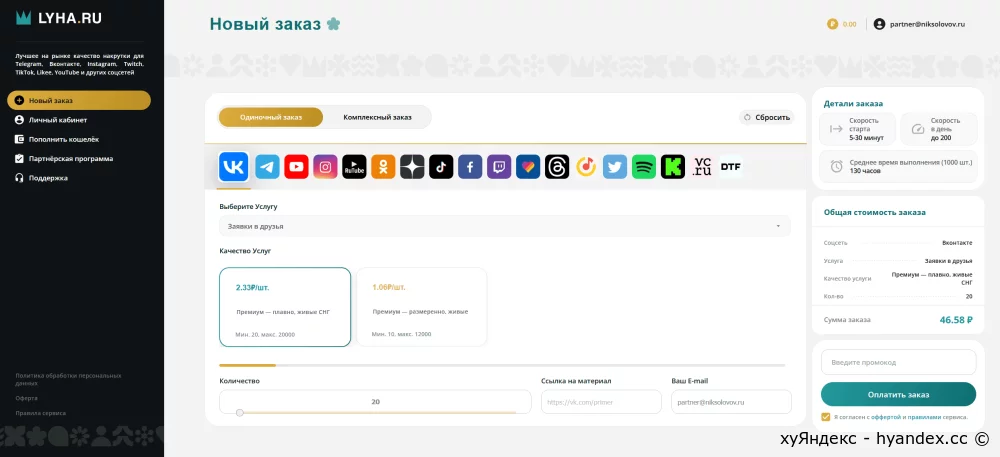Choose the YouTube network icon

click(x=297, y=167)
